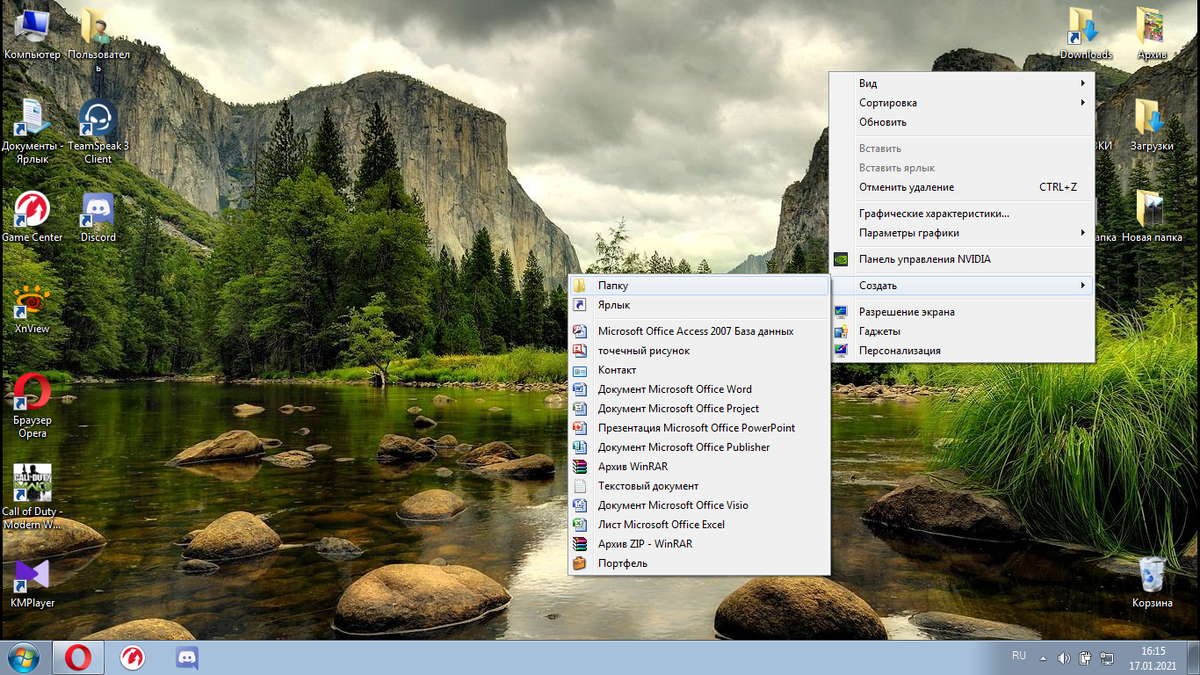Open the Загрузки folder shortcut

[1152, 124]
